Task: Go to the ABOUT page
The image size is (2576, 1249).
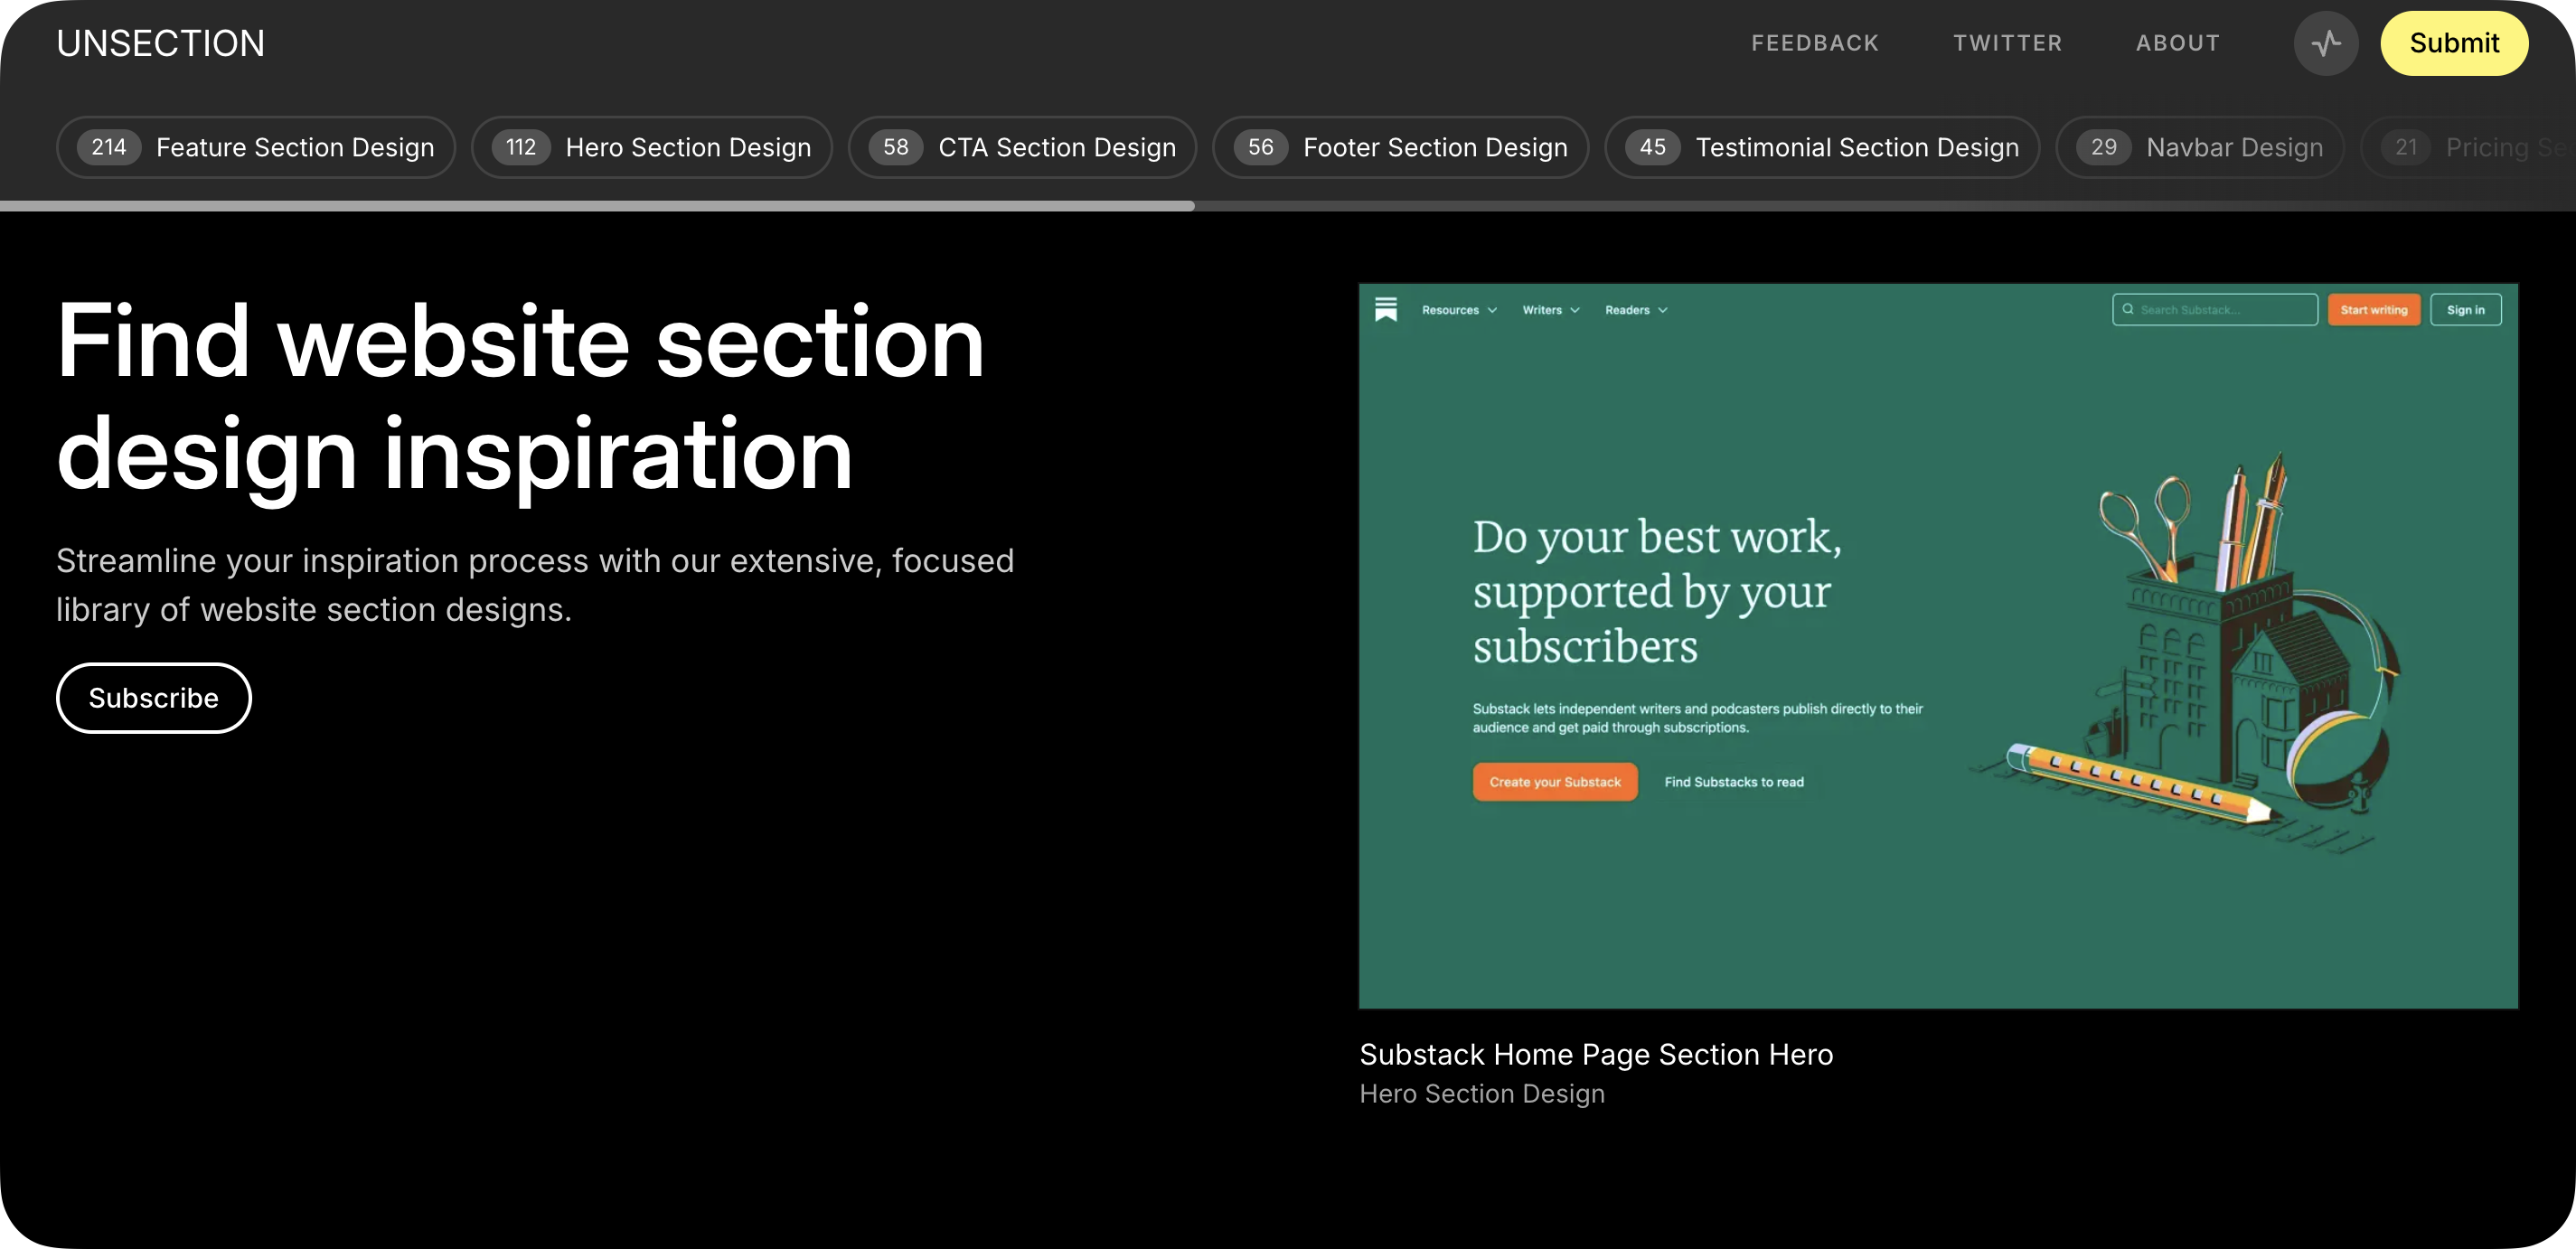Action: [2177, 43]
